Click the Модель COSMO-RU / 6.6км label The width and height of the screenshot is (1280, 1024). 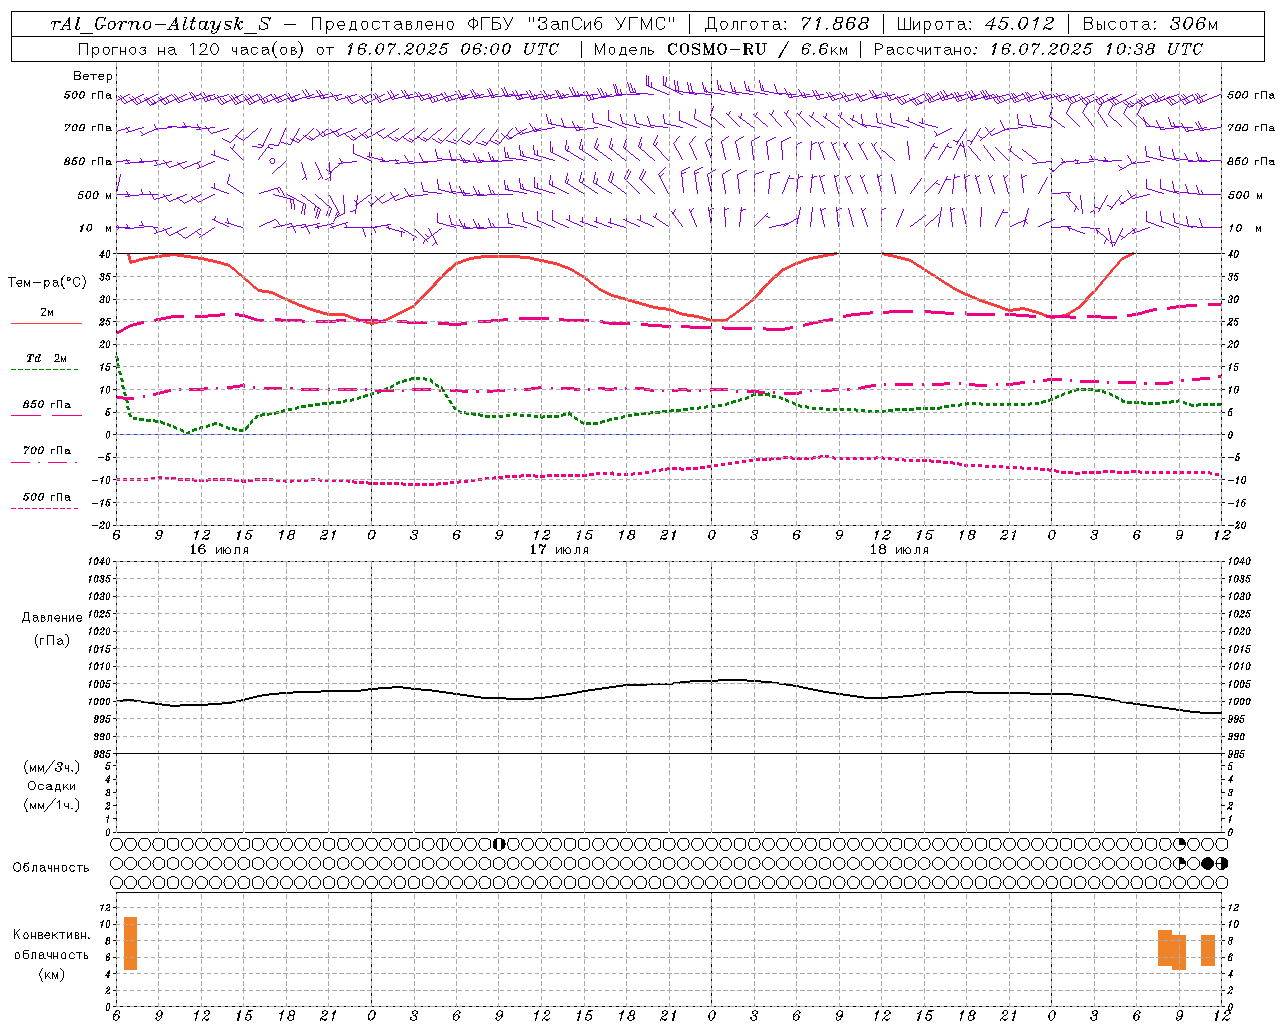tap(720, 49)
